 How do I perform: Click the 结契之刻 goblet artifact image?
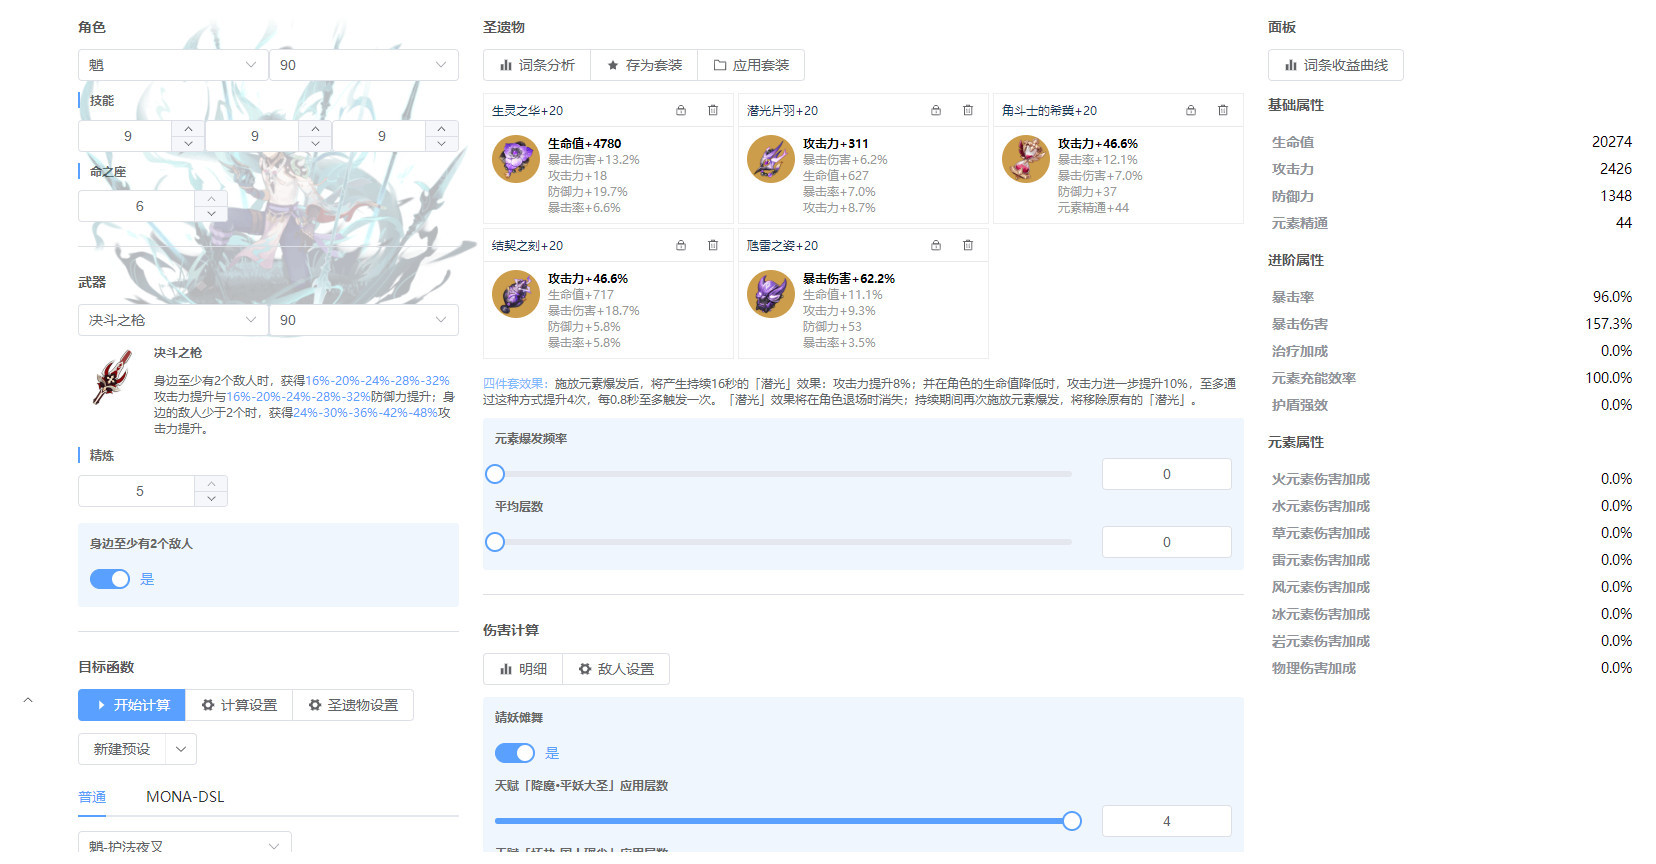pyautogui.click(x=516, y=294)
